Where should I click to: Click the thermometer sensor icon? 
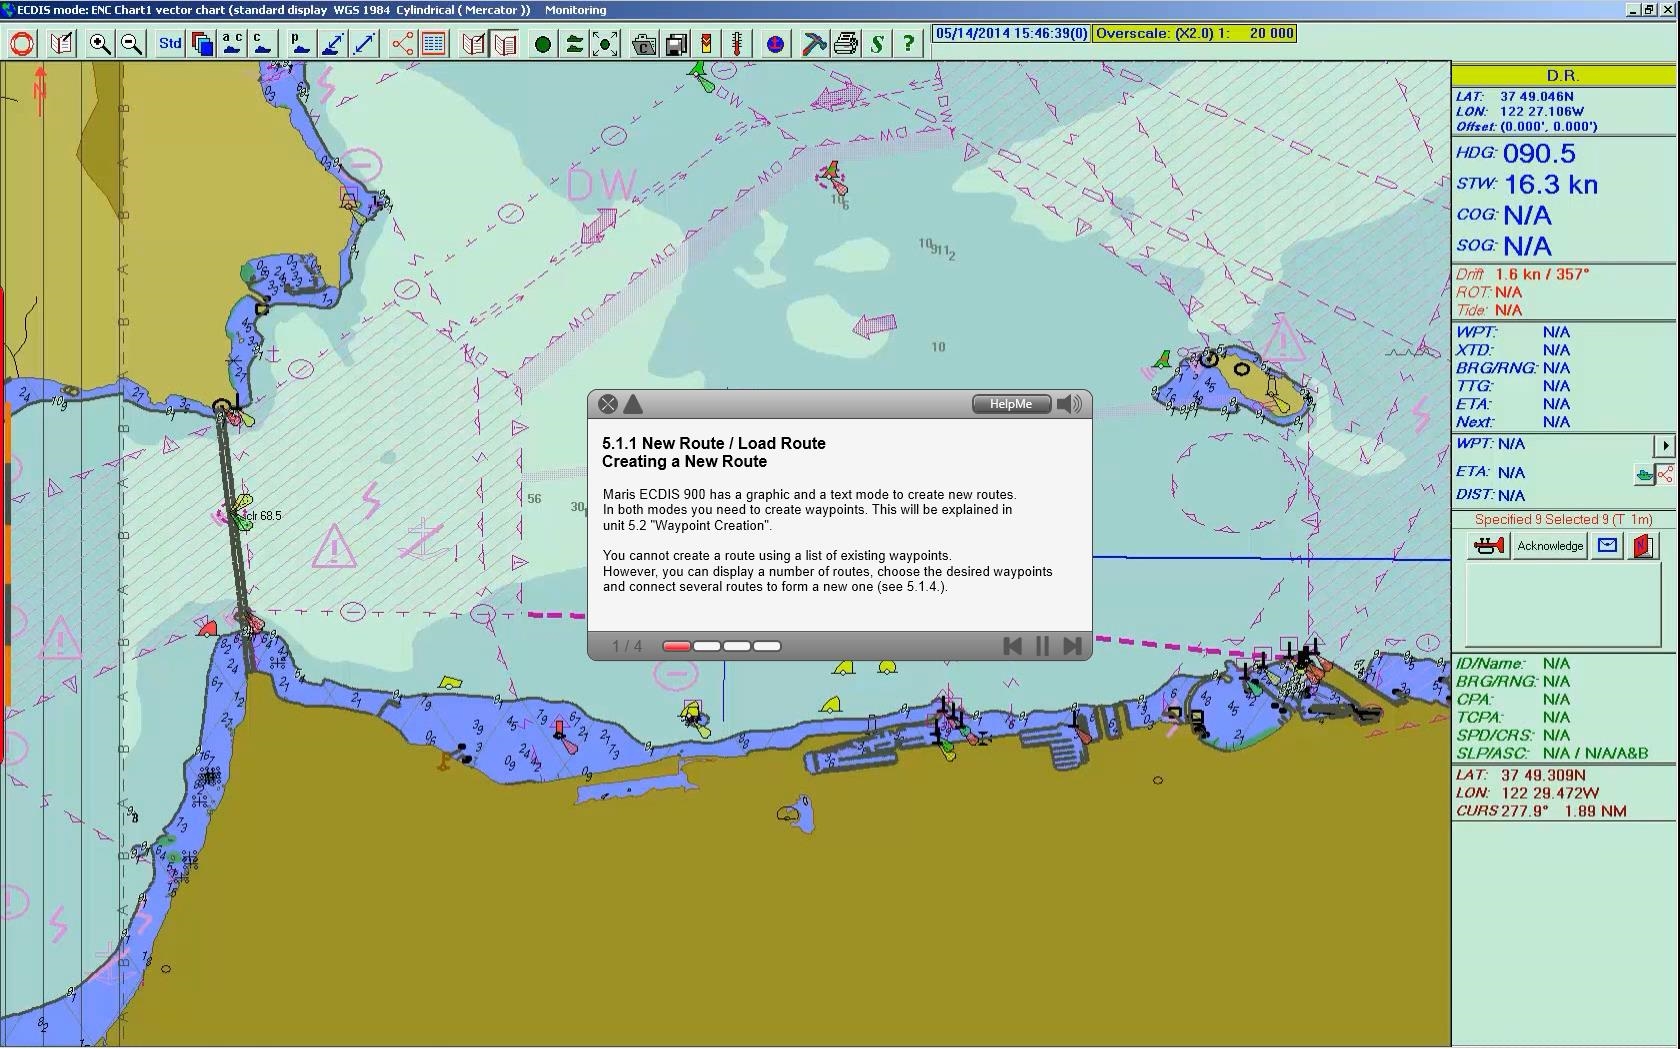(x=737, y=44)
